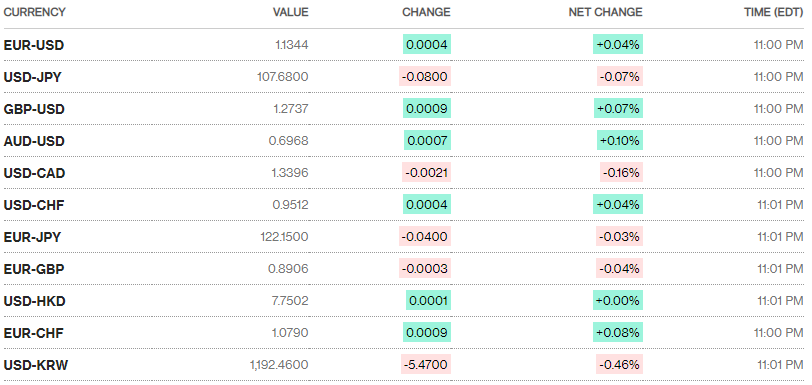Image resolution: width=812 pixels, height=385 pixels.
Task: Click the +0.10% net change for AUD-USD
Action: [x=620, y=141]
